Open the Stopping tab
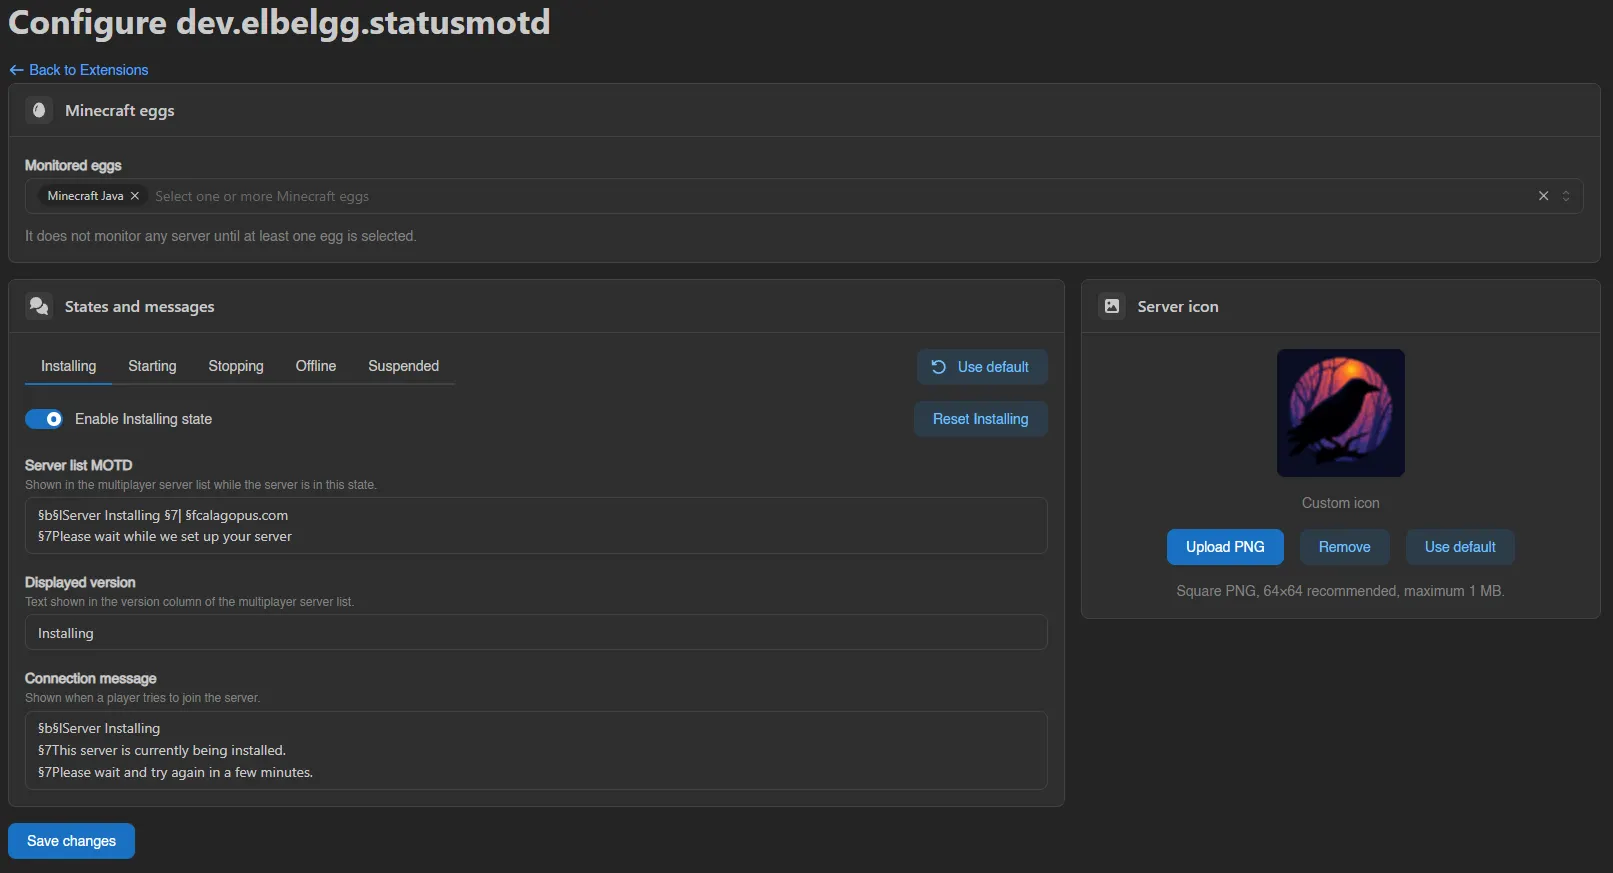 coord(236,366)
